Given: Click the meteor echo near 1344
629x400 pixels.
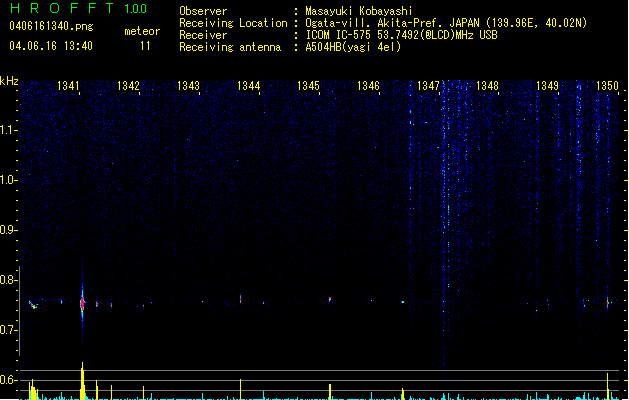Looking at the screenshot, I should 240,299.
